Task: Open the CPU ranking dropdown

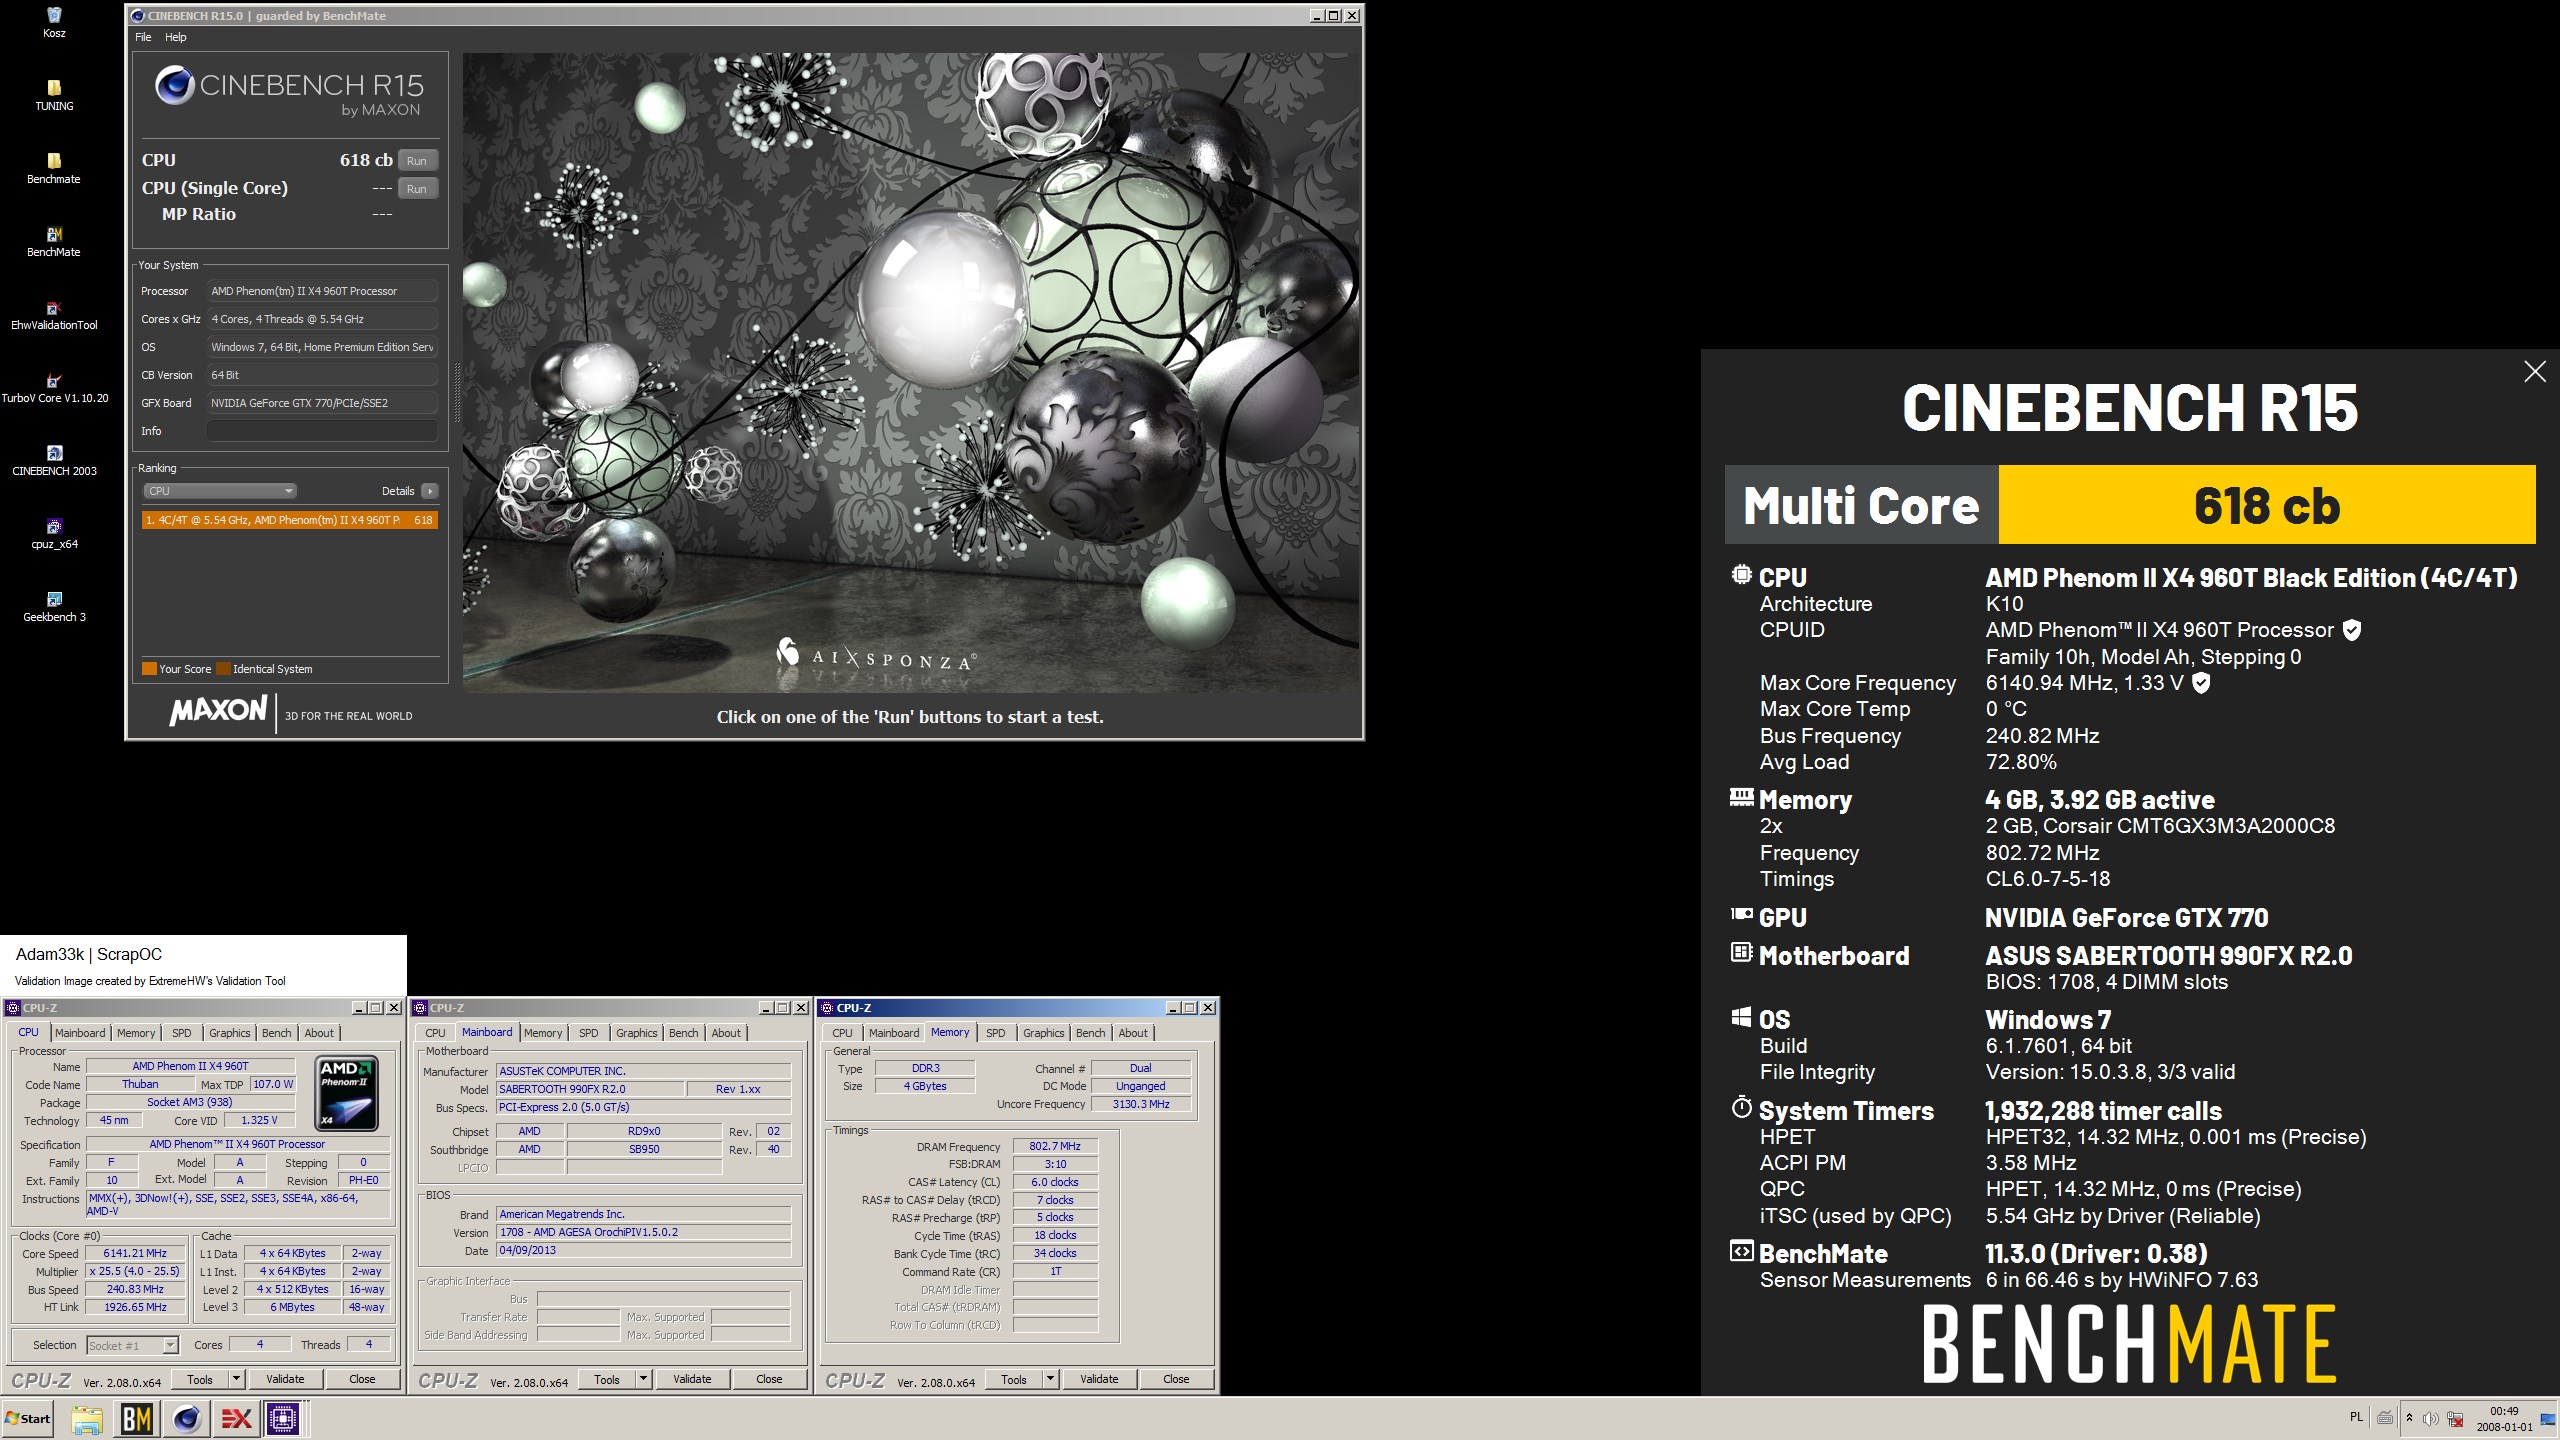Action: (x=220, y=491)
